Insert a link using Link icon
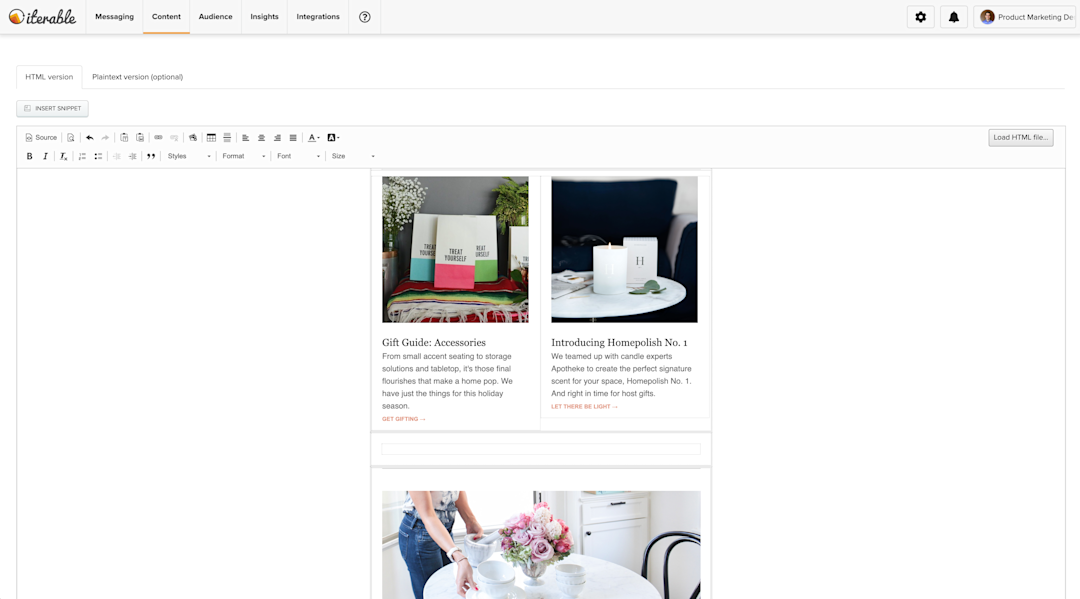1080x599 pixels. coord(158,138)
